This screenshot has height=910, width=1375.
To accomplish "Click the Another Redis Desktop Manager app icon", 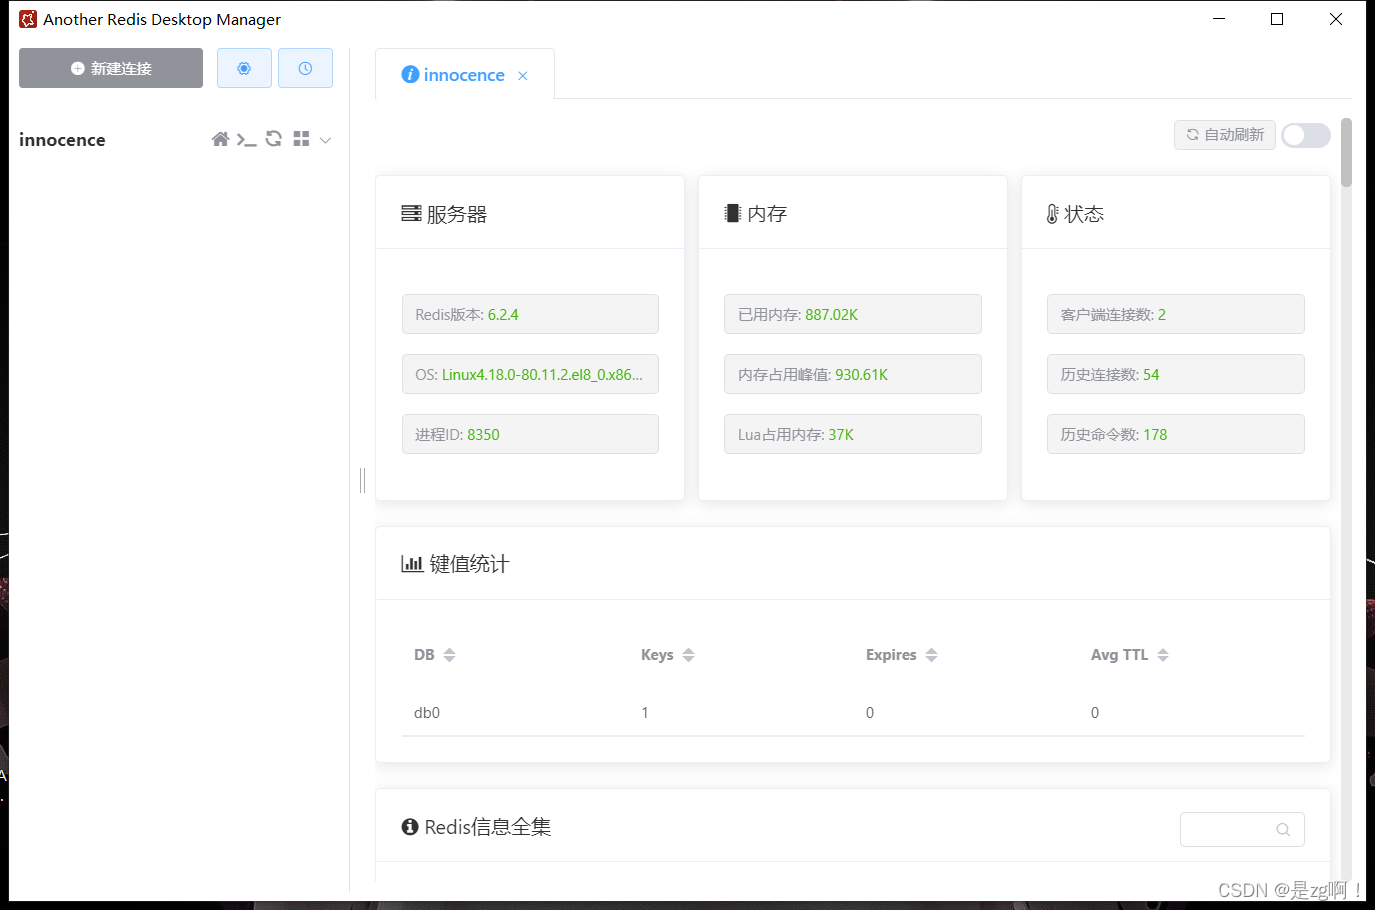I will pos(28,19).
